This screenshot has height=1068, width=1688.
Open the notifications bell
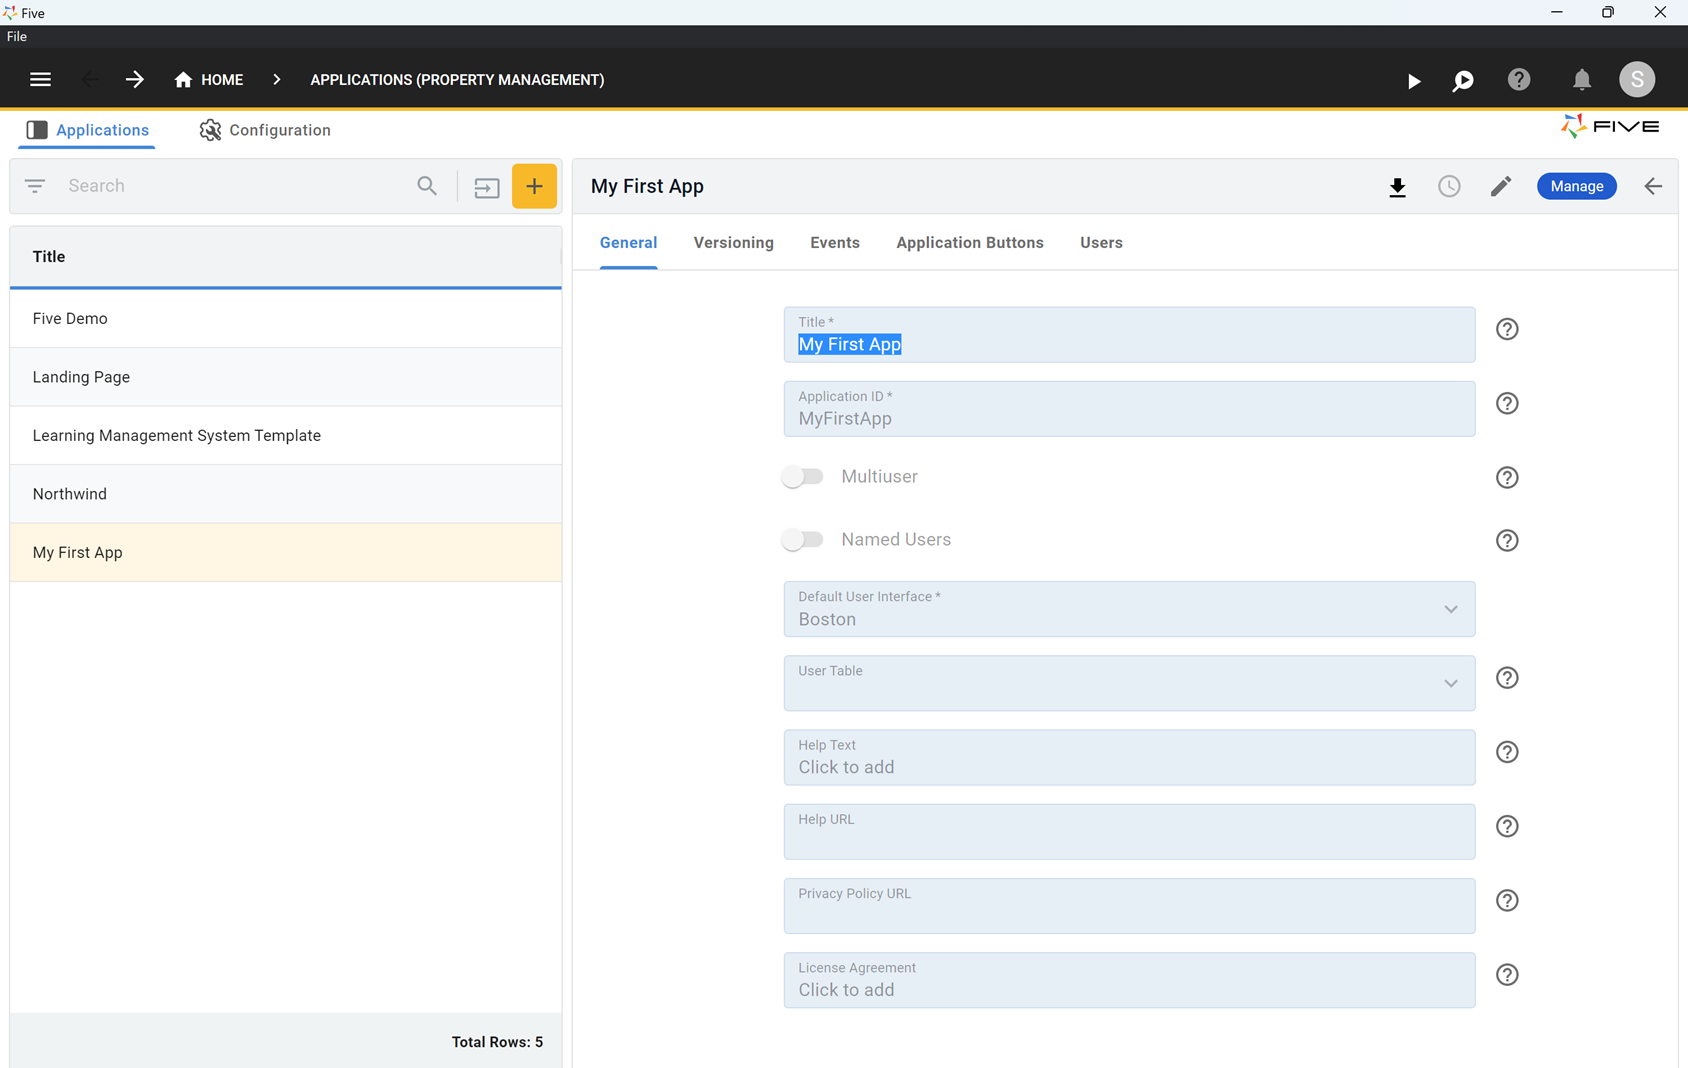pyautogui.click(x=1581, y=80)
